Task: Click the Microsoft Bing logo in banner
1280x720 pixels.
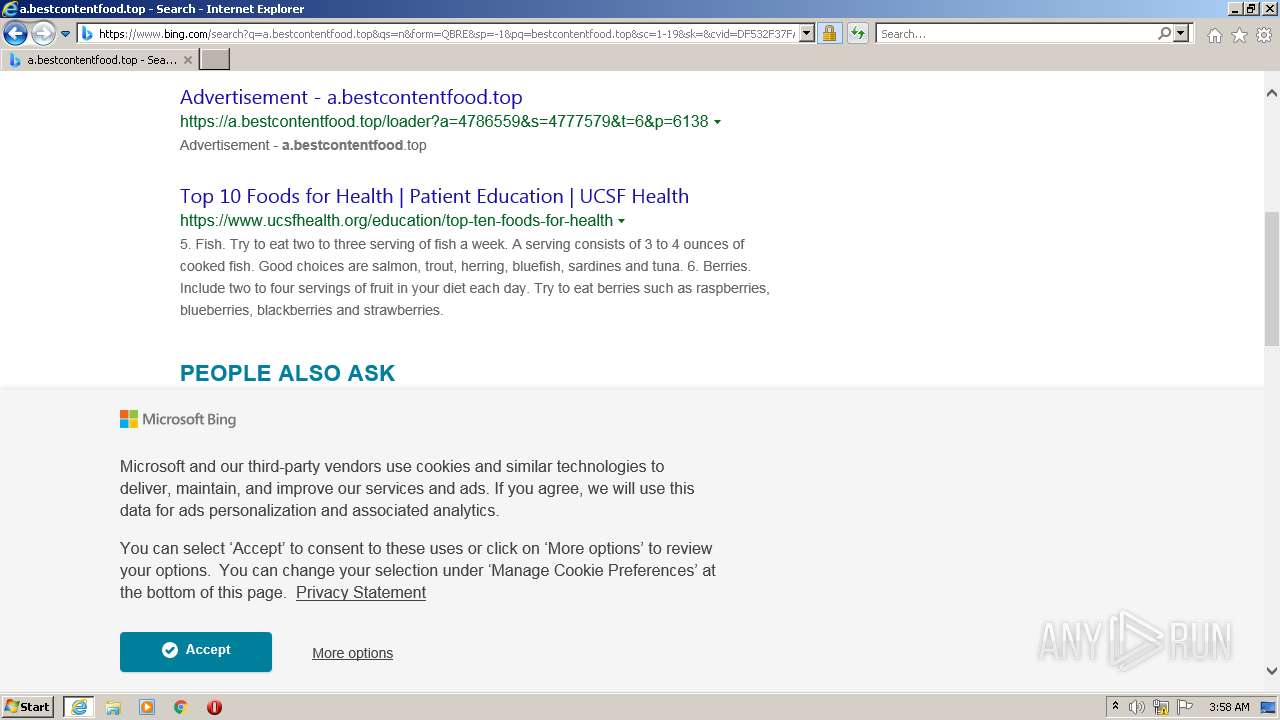Action: tap(178, 420)
